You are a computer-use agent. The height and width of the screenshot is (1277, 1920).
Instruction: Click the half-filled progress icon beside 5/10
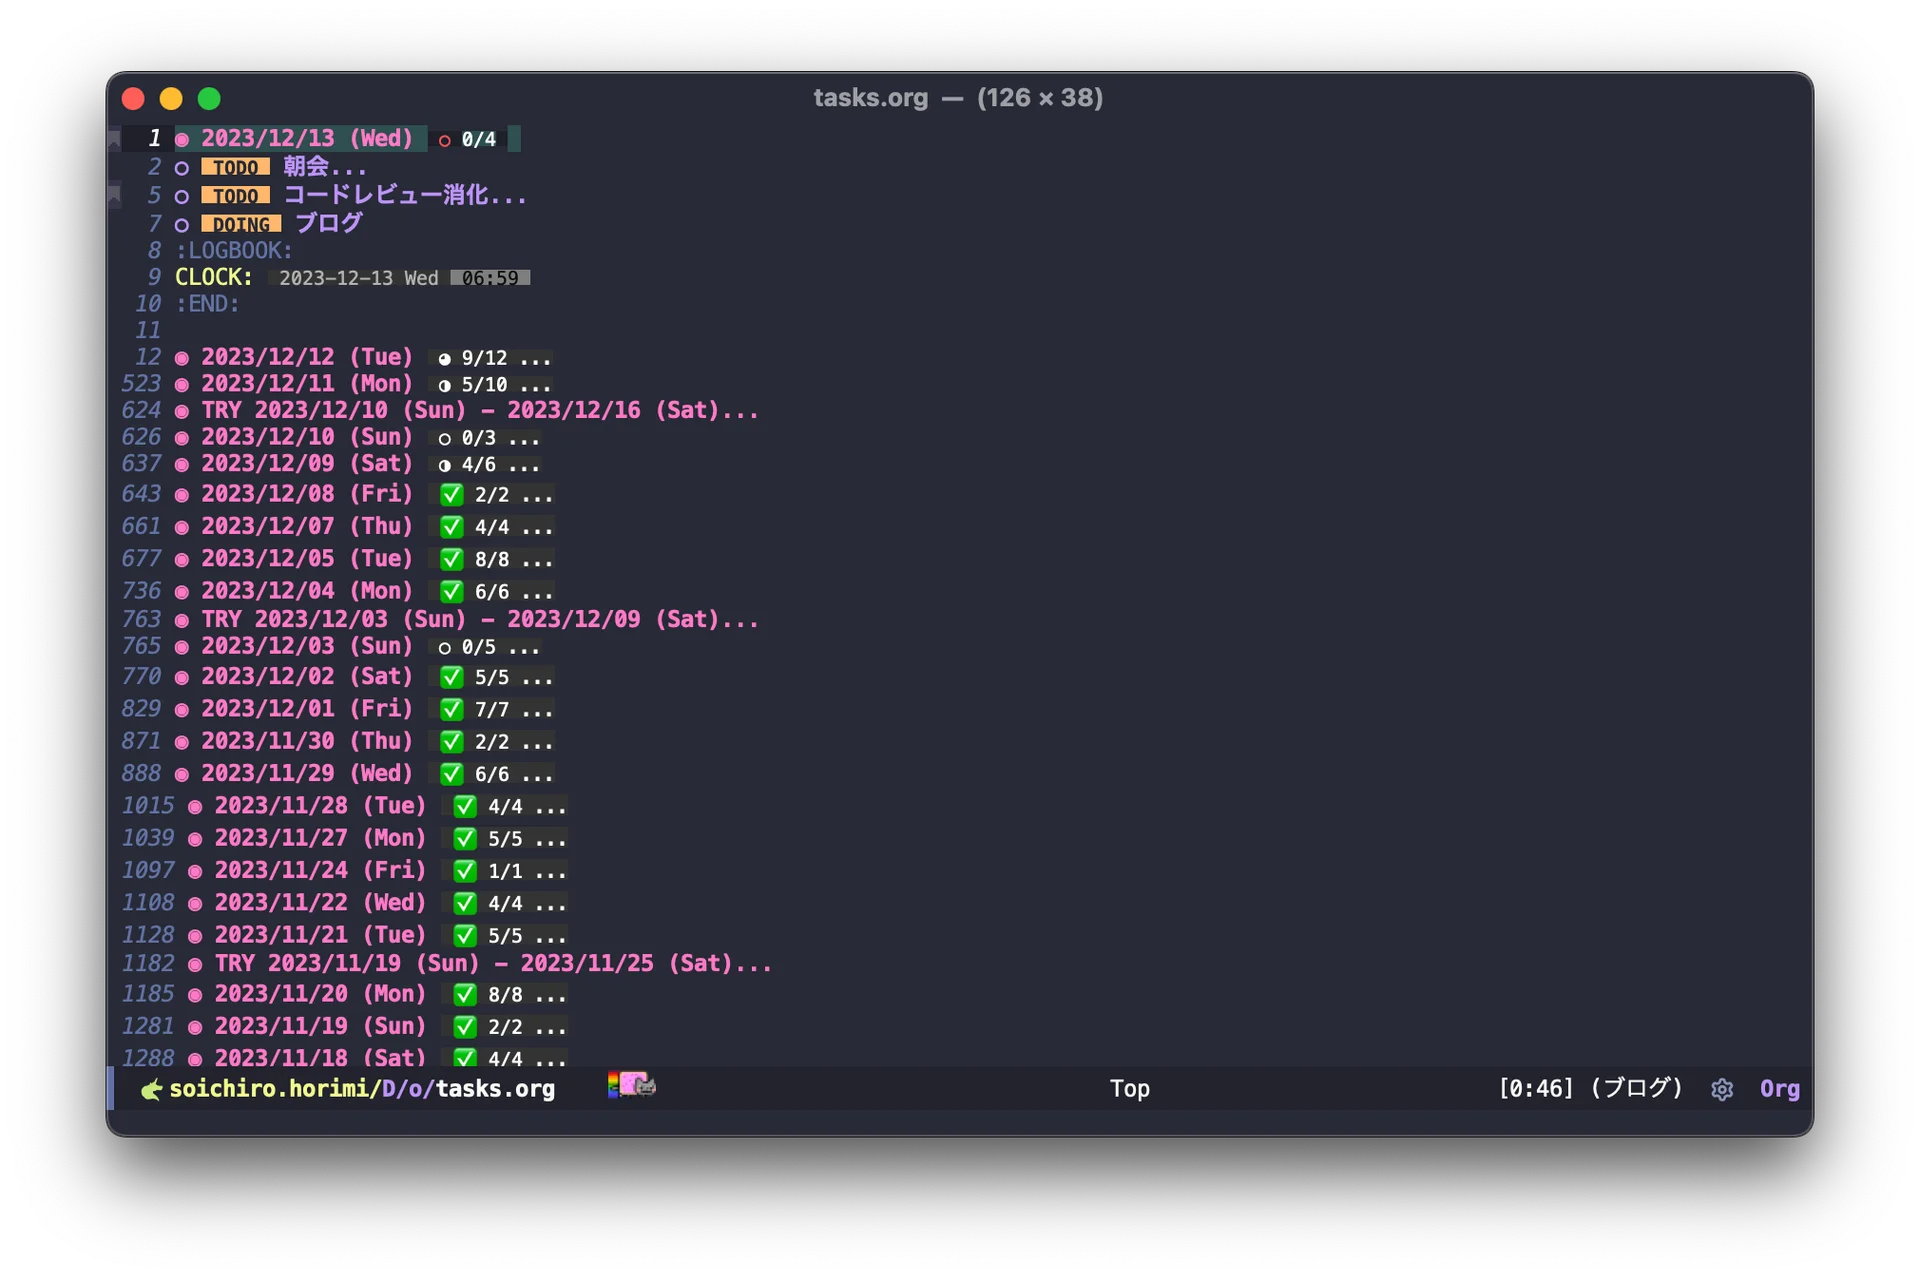tap(445, 386)
